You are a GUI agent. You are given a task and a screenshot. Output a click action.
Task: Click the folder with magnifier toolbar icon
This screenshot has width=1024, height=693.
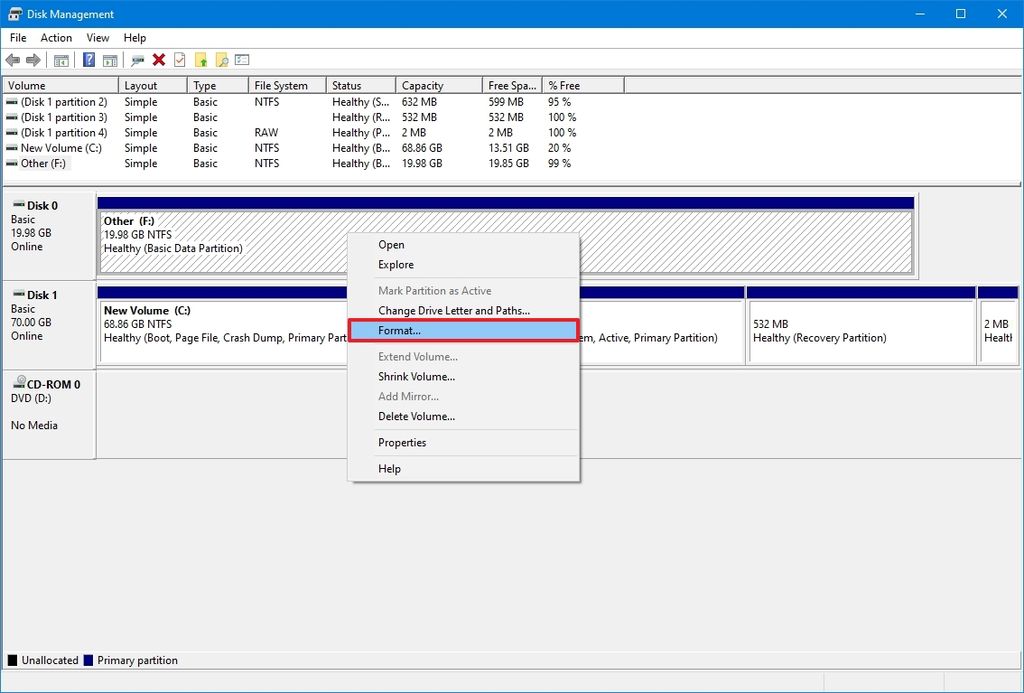tap(221, 59)
